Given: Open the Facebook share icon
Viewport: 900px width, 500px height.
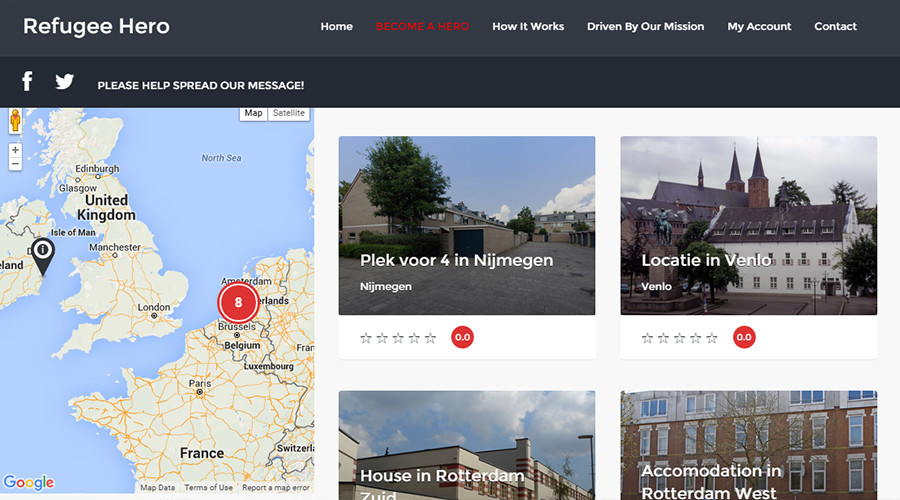Looking at the screenshot, I should (27, 82).
